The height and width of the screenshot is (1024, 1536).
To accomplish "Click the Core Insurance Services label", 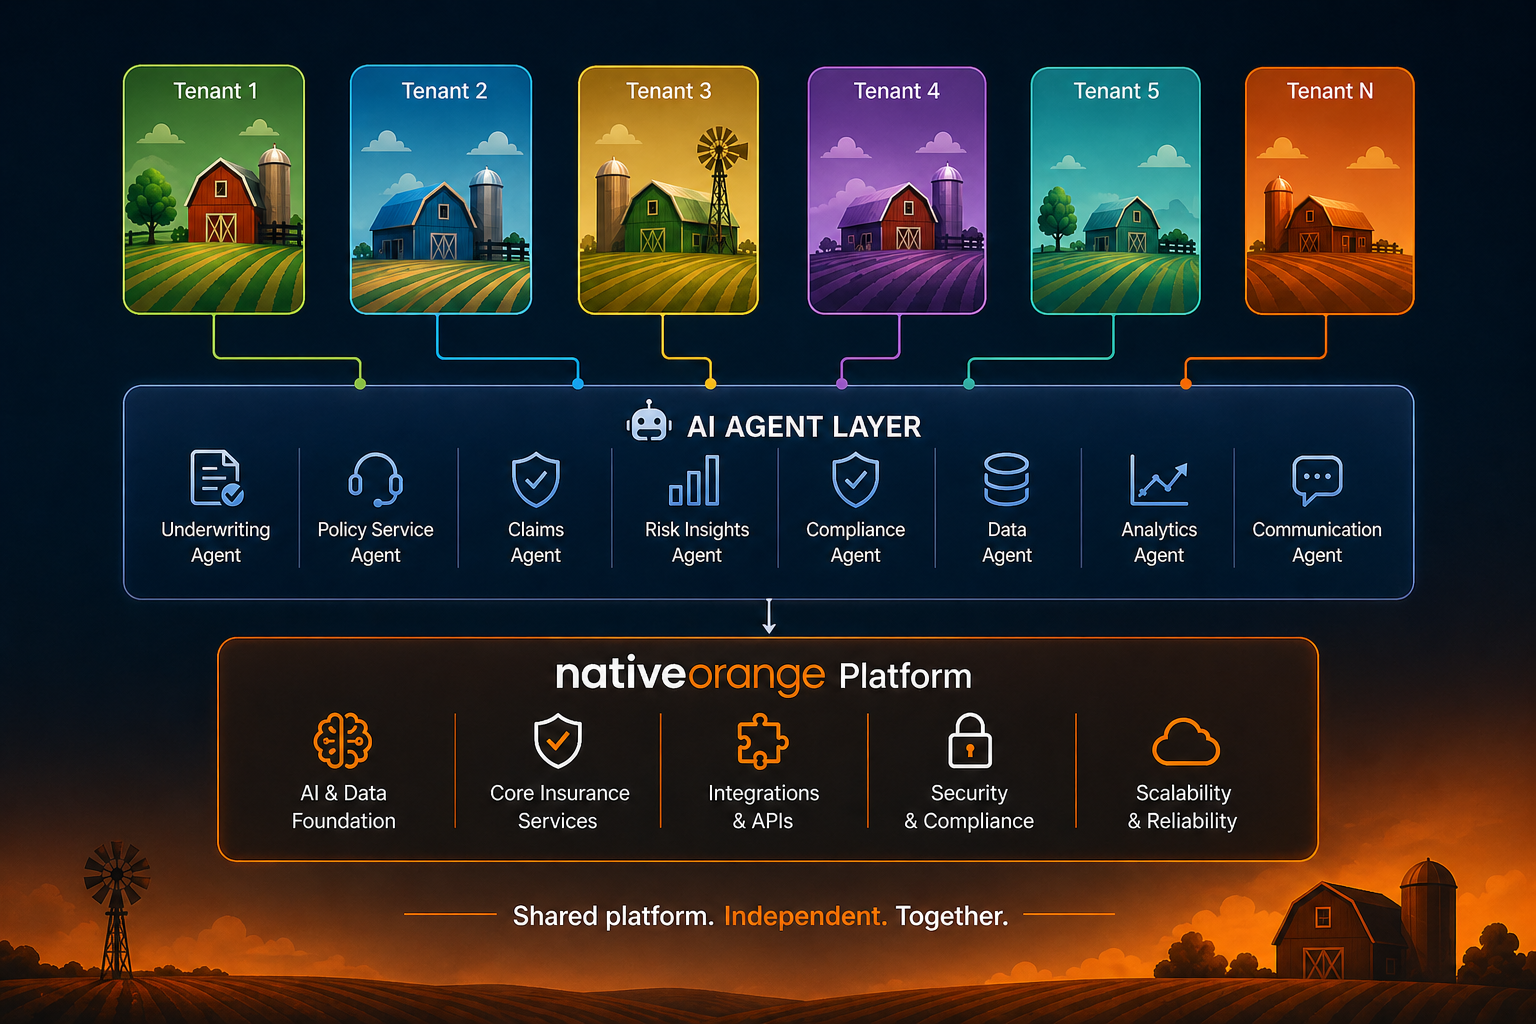I will click(x=559, y=807).
